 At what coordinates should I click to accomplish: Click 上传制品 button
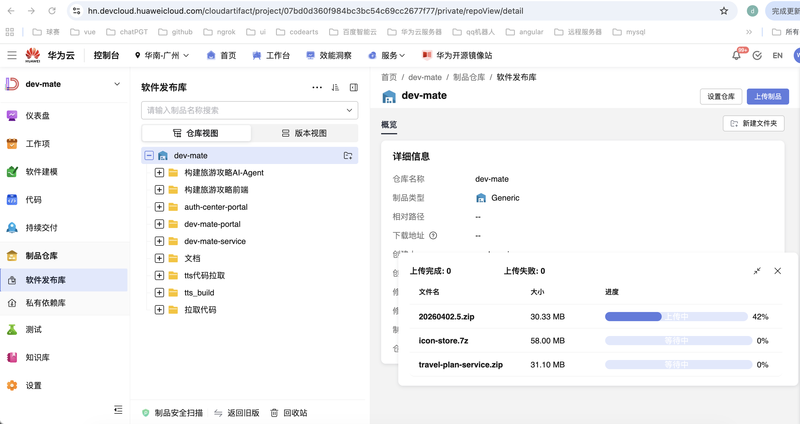coord(768,96)
